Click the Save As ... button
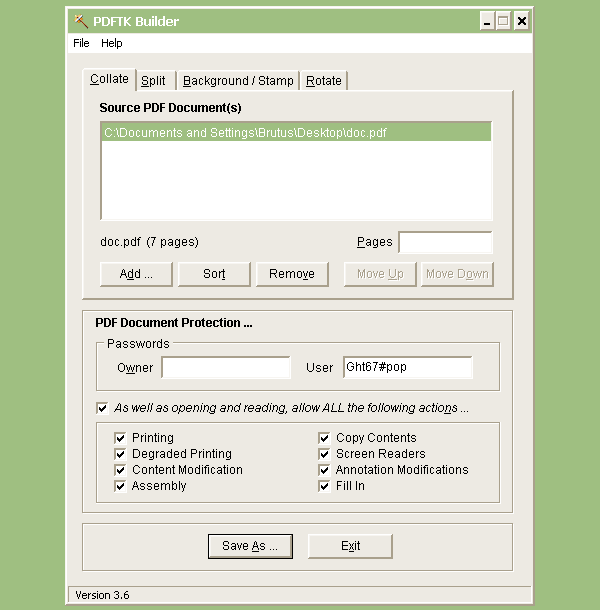Image resolution: width=600 pixels, height=610 pixels. pos(250,546)
